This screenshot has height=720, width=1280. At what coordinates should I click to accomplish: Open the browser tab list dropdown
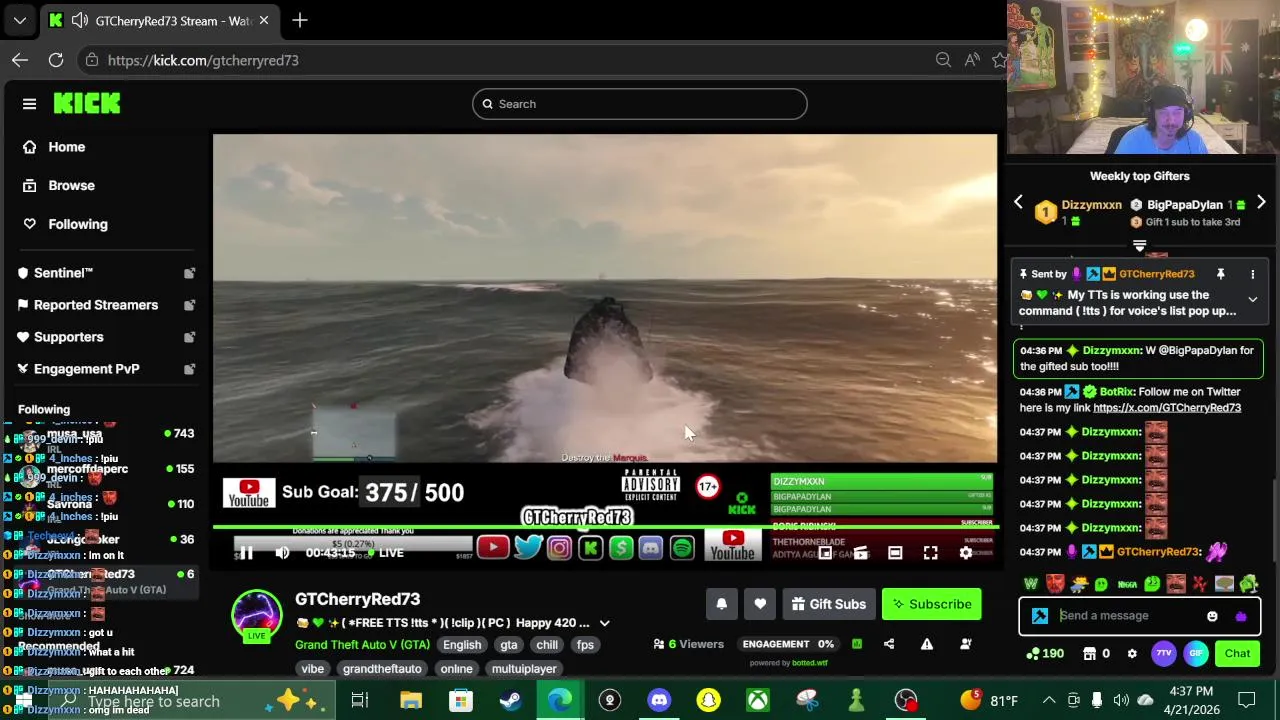[20, 20]
